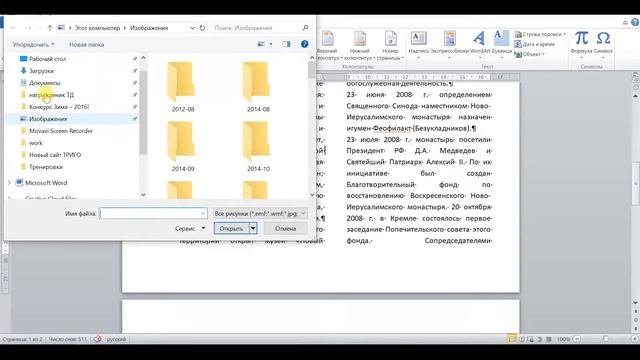Open the dialog help question-mark icon
640x360 pixels.
[304, 44]
